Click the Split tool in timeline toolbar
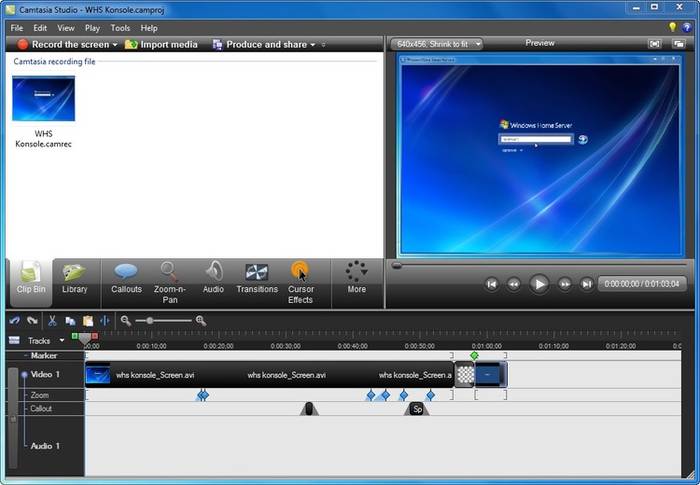 (x=105, y=321)
